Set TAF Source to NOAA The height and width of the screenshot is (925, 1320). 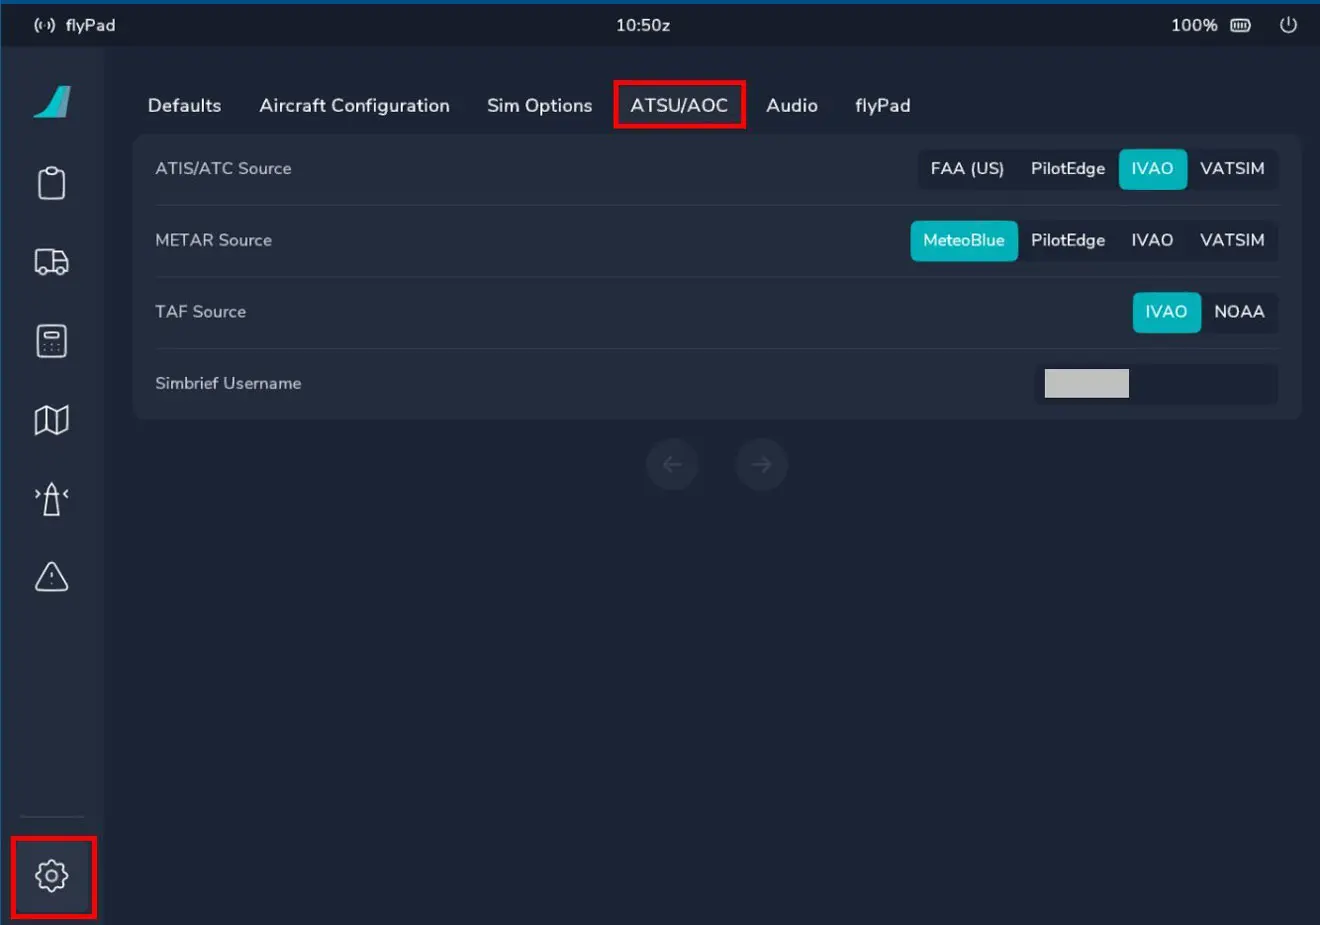1239,312
